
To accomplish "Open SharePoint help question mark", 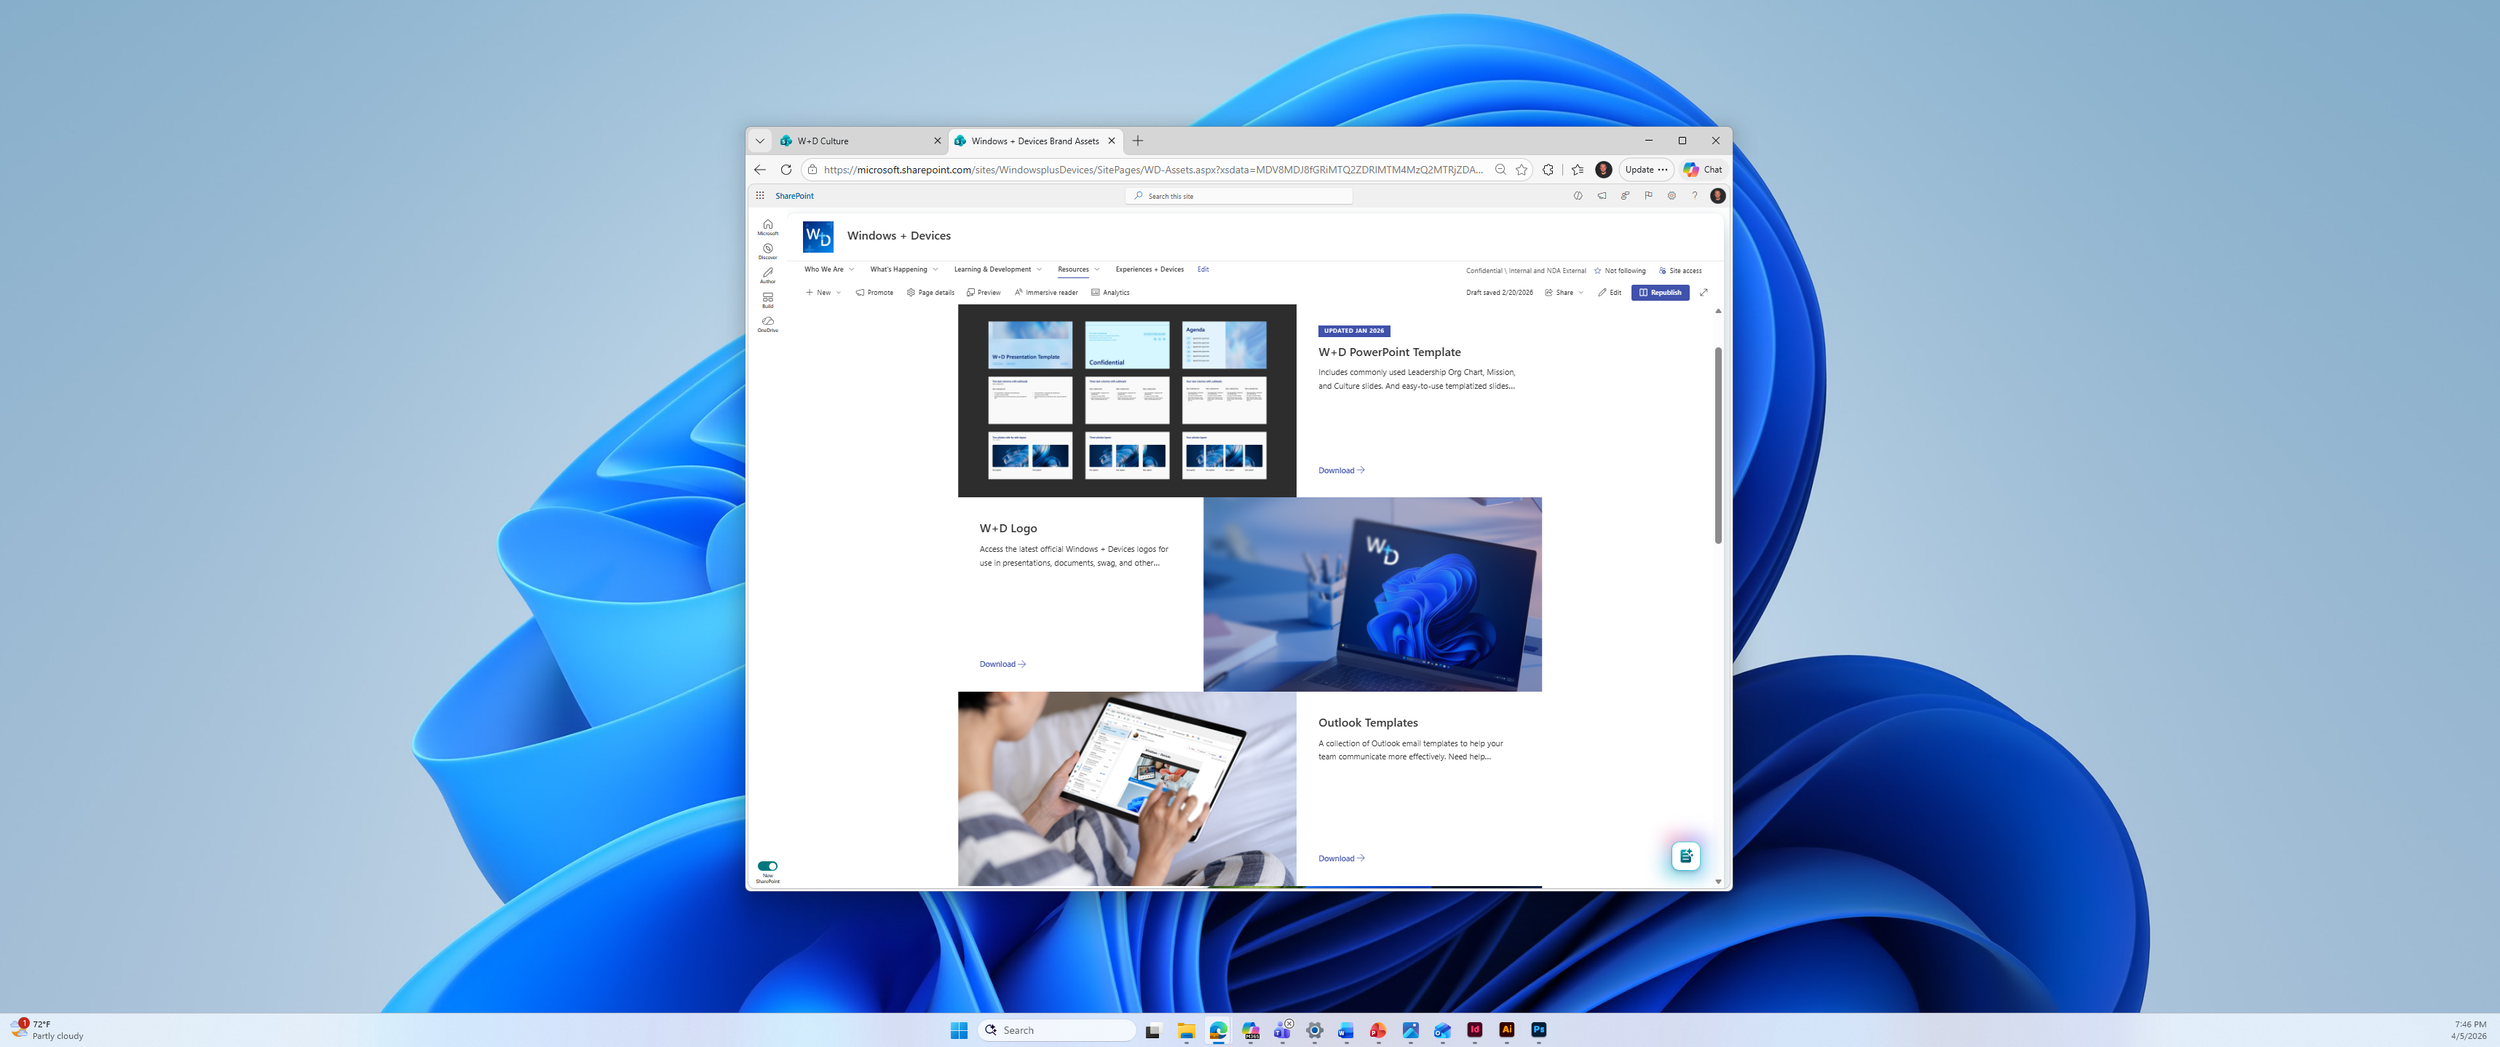I will 1694,196.
